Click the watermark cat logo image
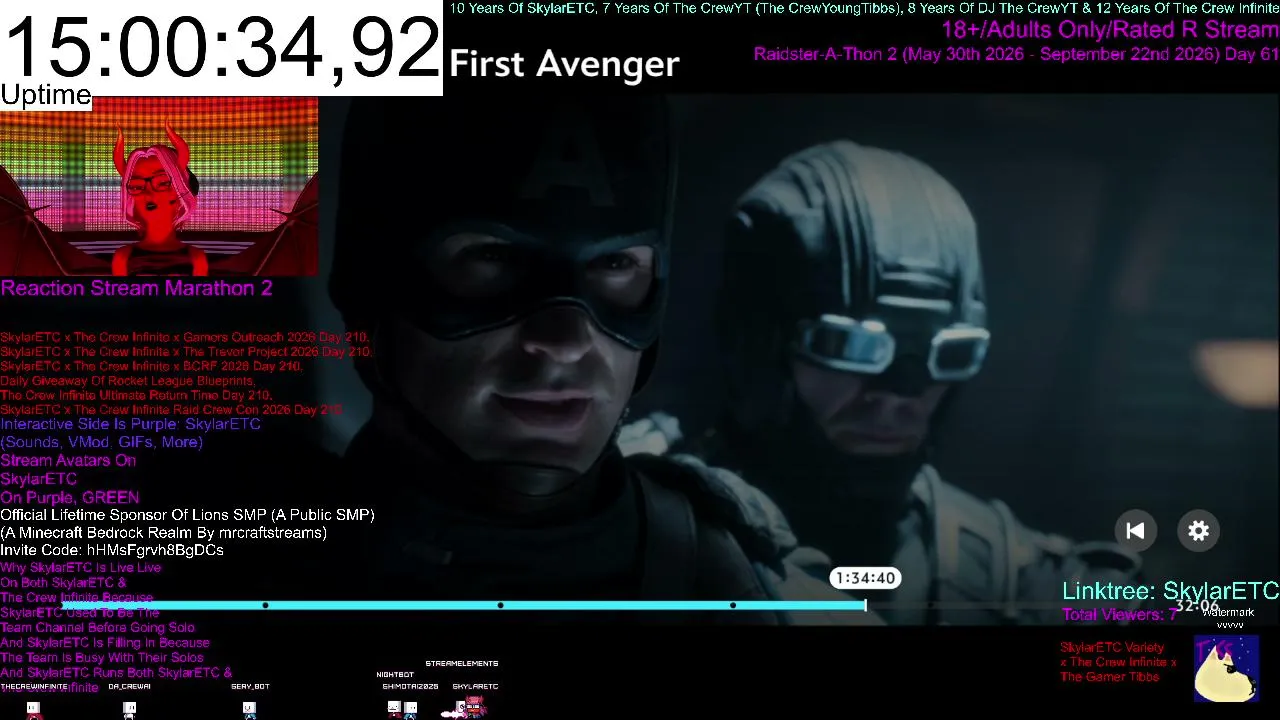Screen dimensions: 1280x720 tap(1226, 669)
